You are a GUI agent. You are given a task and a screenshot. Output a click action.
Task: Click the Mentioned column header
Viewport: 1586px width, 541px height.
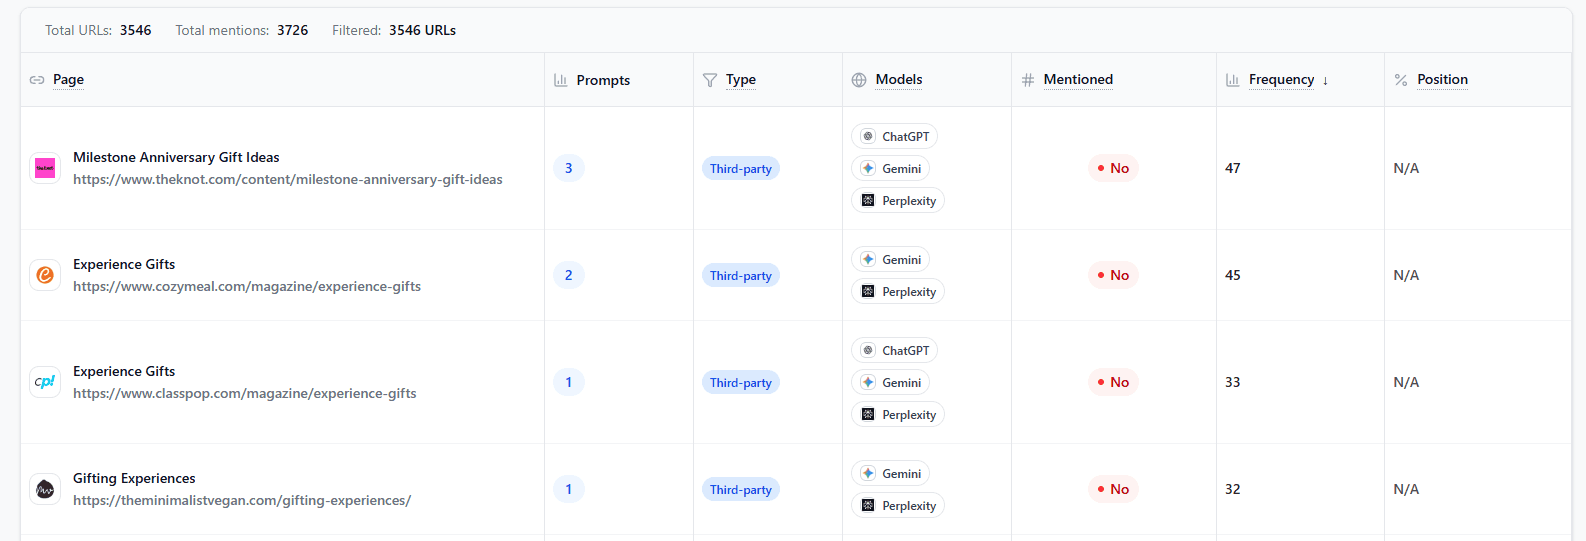pyautogui.click(x=1078, y=80)
